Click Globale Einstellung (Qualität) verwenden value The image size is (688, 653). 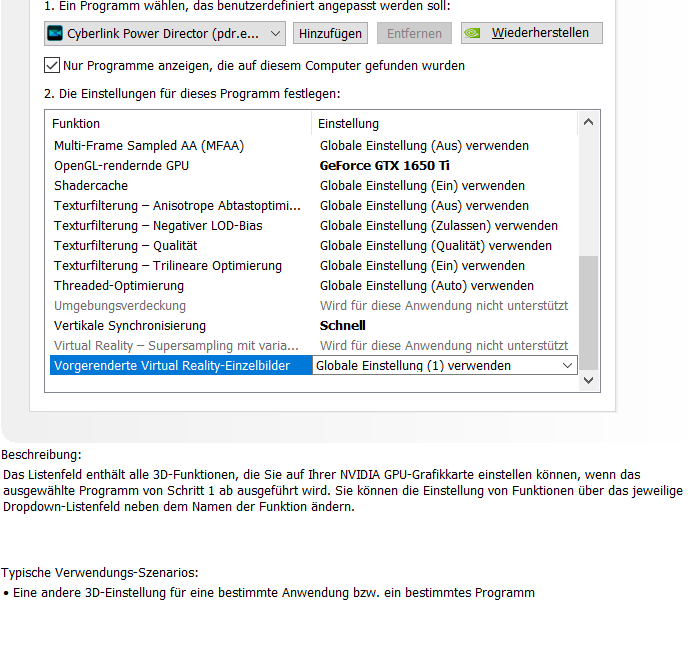click(x=435, y=246)
